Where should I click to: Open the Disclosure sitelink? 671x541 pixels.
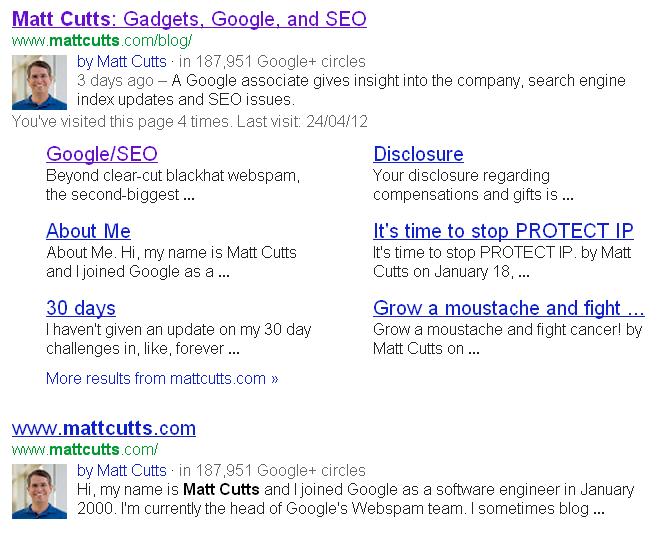coord(418,154)
